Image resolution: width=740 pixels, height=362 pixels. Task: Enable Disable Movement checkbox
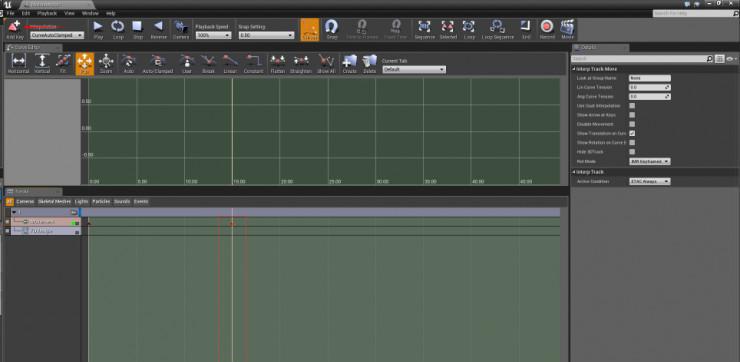[x=632, y=124]
